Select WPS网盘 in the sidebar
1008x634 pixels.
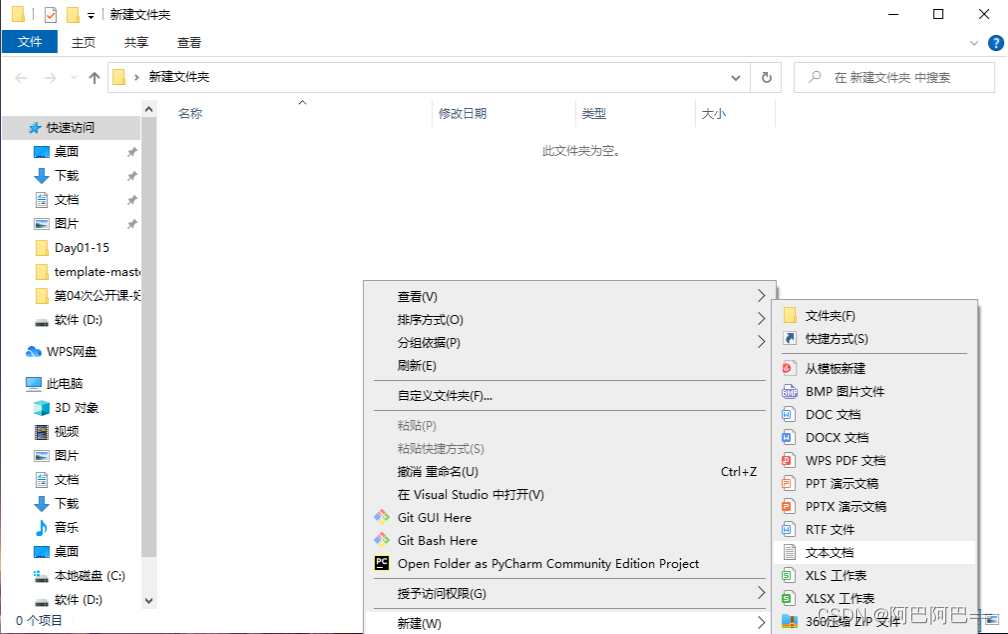(71, 352)
